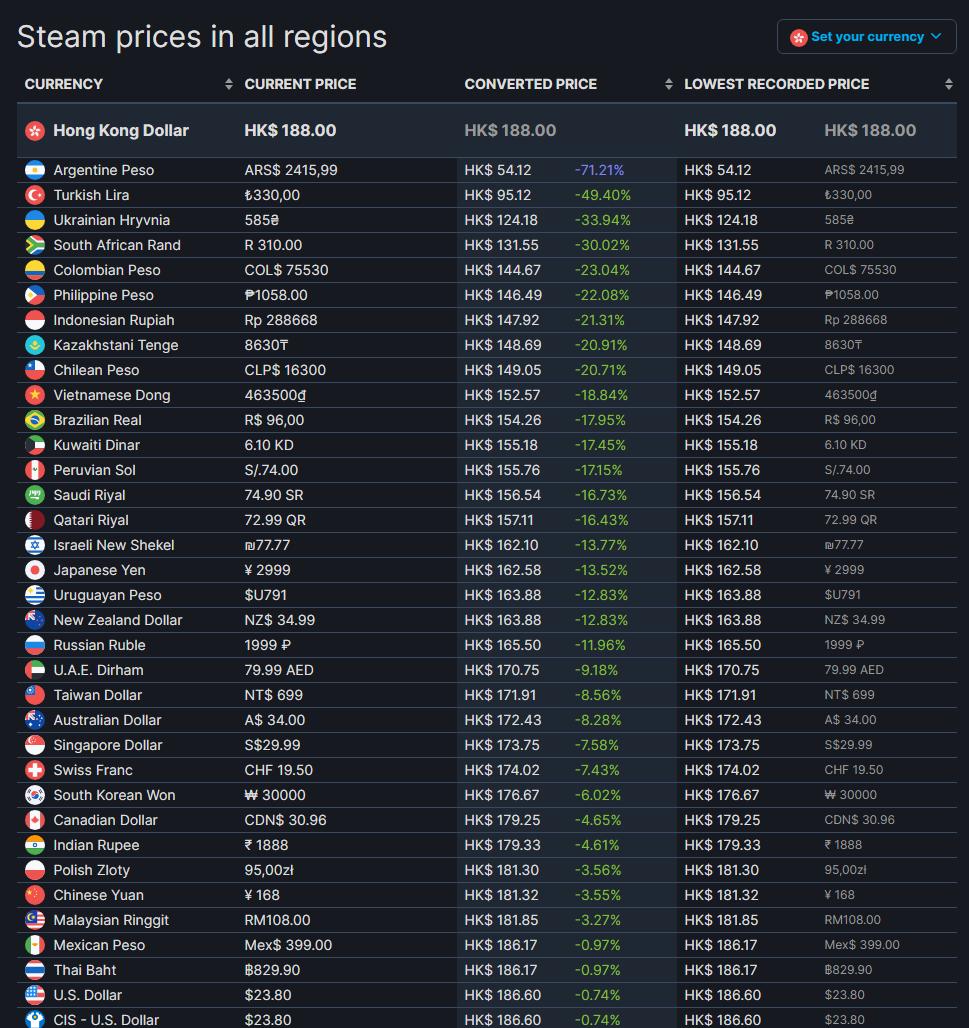969x1028 pixels.
Task: Click the Argentine Peso flag icon
Action: coord(35,170)
